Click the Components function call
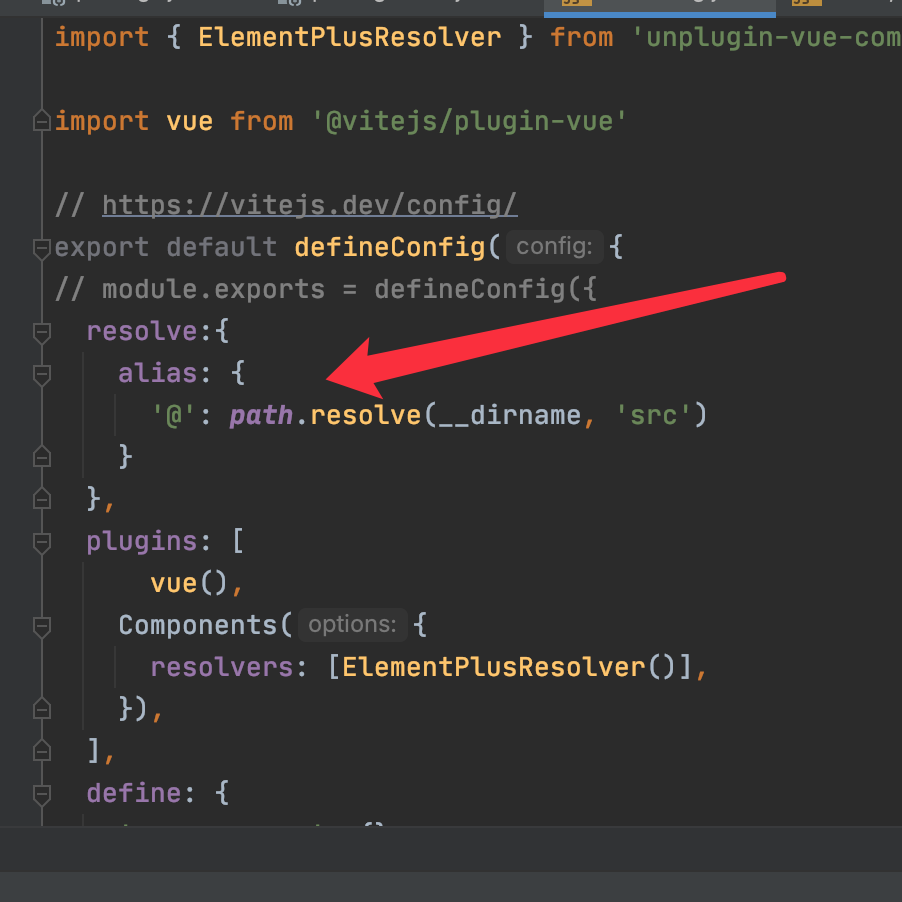This screenshot has width=902, height=902. (198, 625)
